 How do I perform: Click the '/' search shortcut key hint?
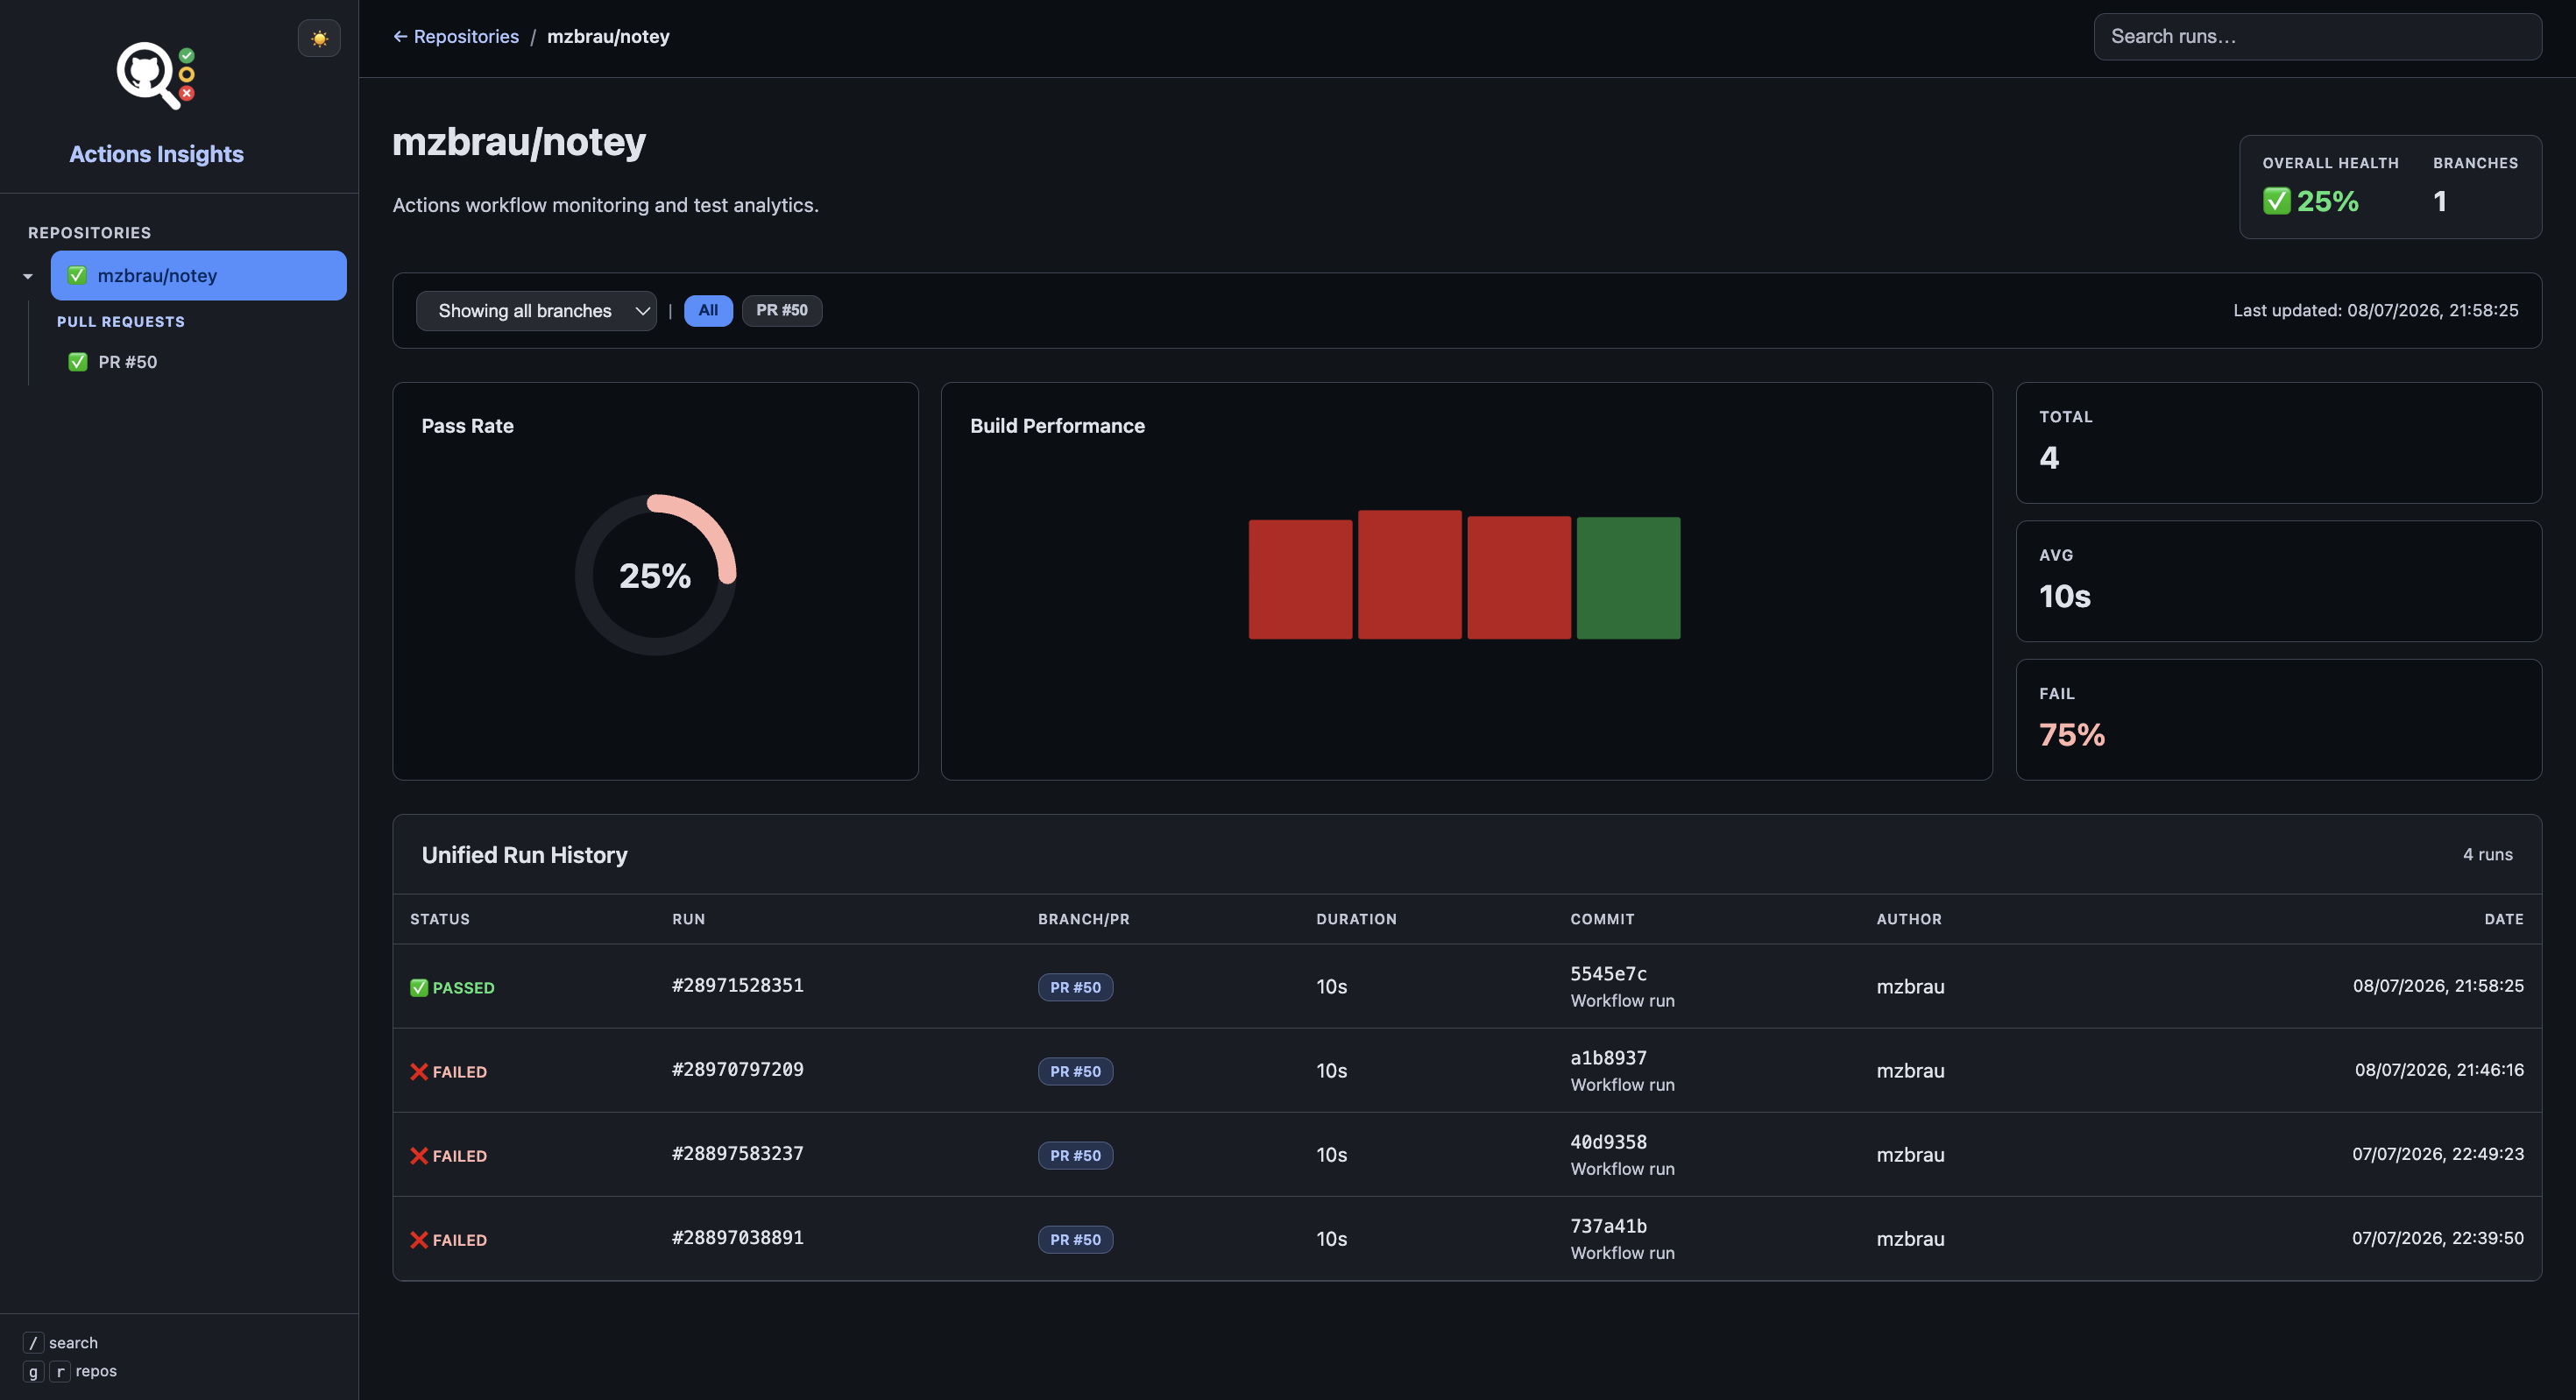(33, 1343)
